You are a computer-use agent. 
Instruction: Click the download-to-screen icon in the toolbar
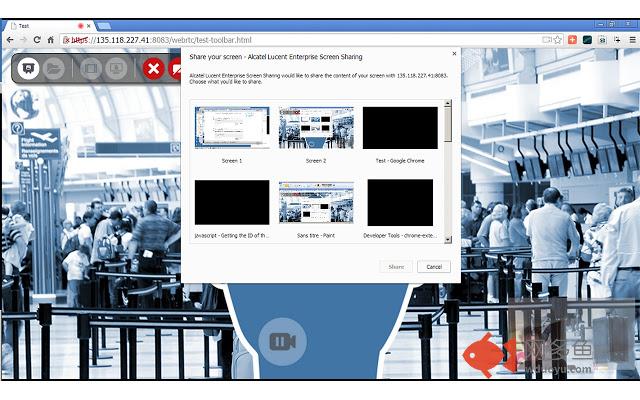[116, 68]
